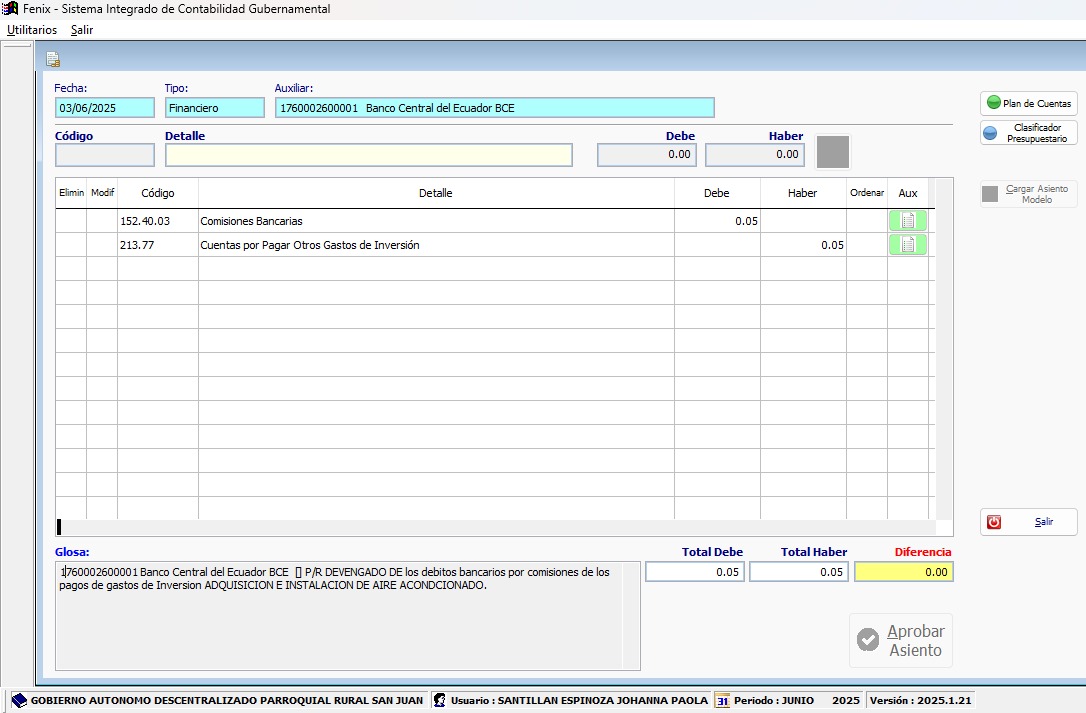Open Plan de Cuentas

point(1028,103)
